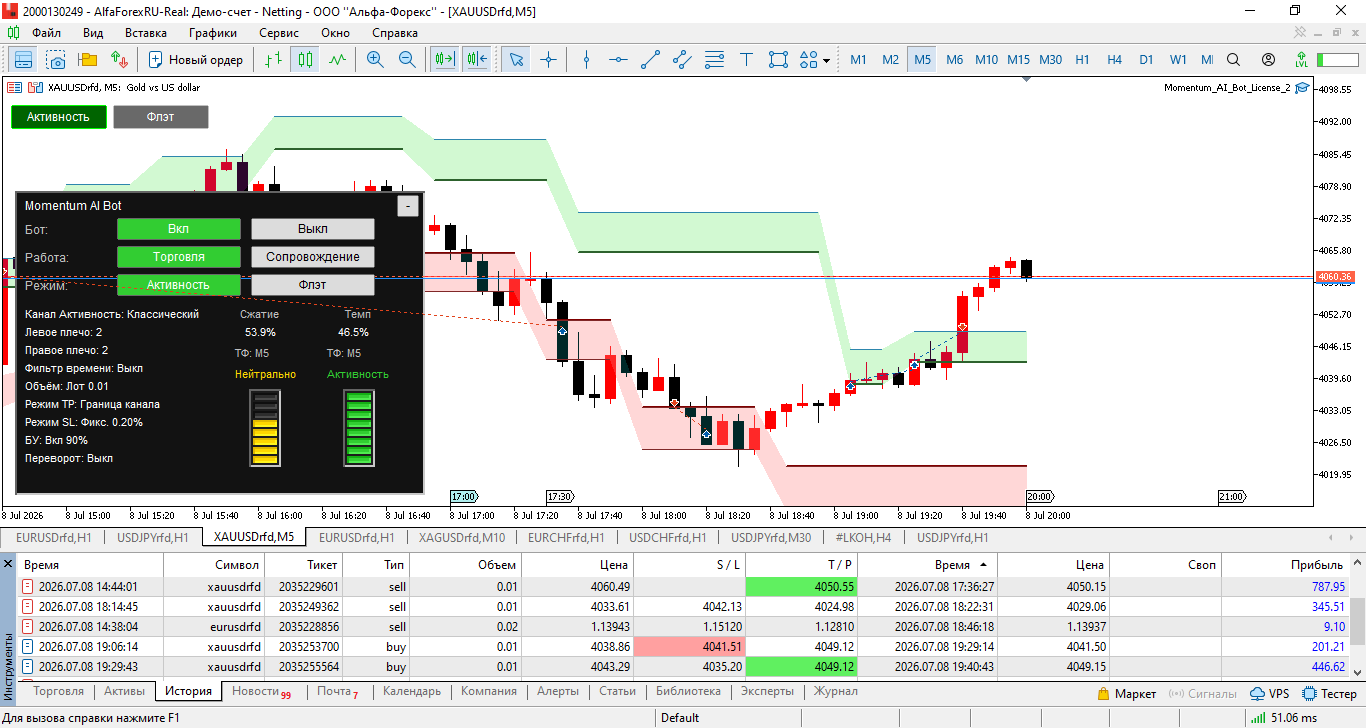Open the shapes objects dropdown arrow
Viewport: 1366px width, 728px height.
click(826, 60)
